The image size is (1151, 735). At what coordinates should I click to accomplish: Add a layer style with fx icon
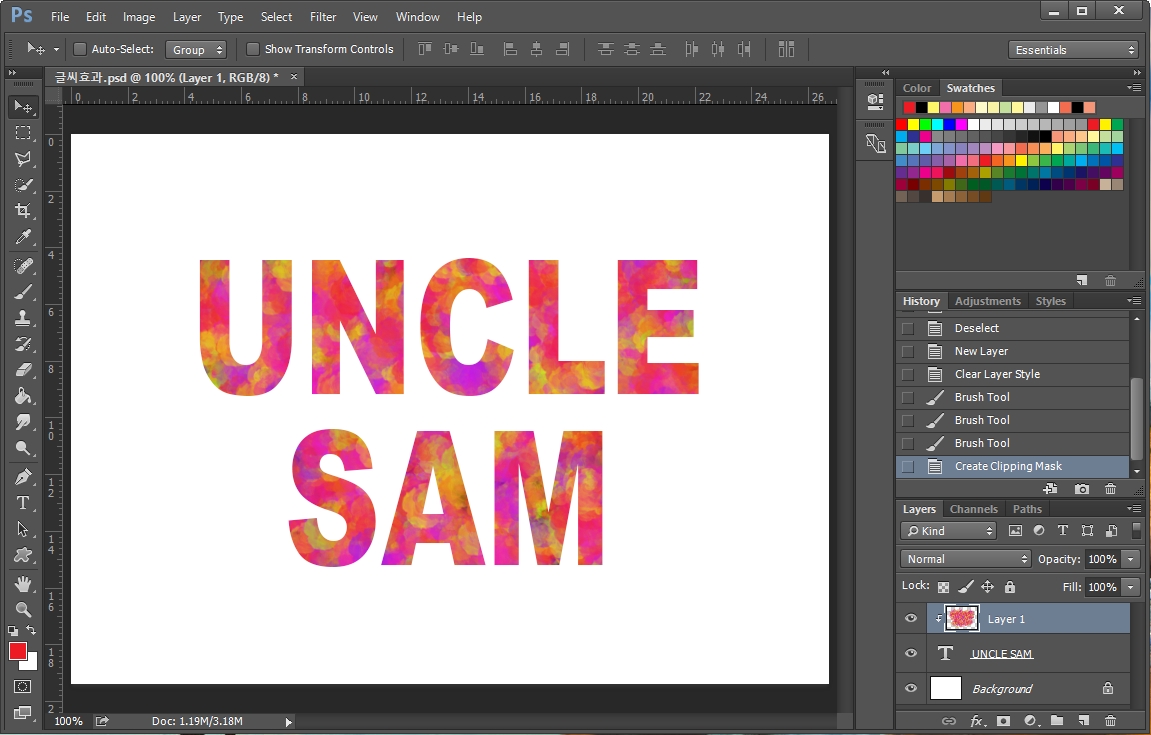pyautogui.click(x=977, y=721)
